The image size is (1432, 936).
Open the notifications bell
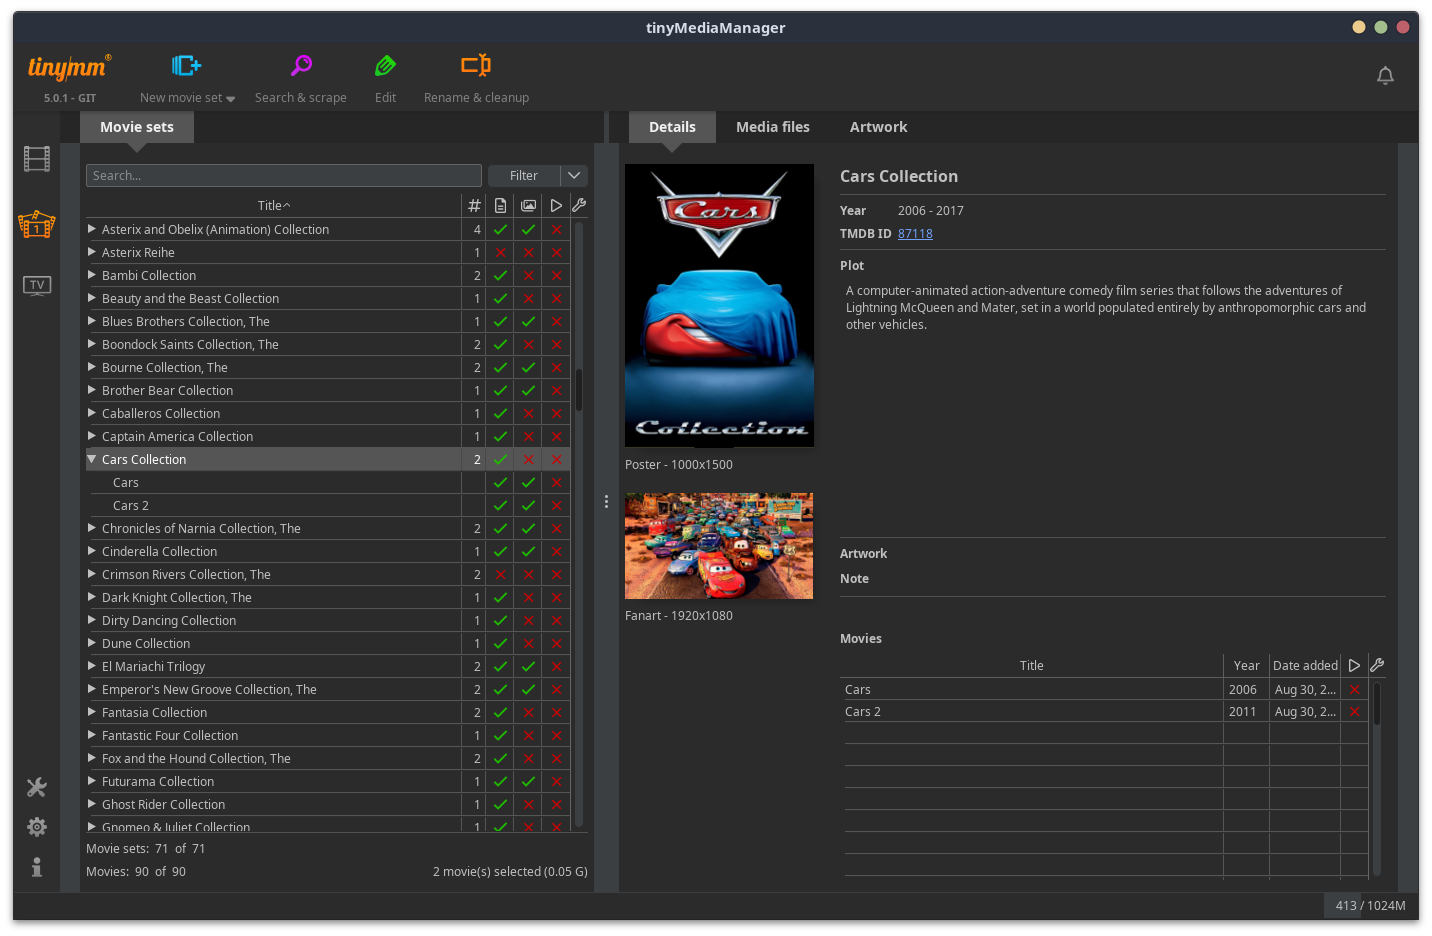pos(1385,76)
